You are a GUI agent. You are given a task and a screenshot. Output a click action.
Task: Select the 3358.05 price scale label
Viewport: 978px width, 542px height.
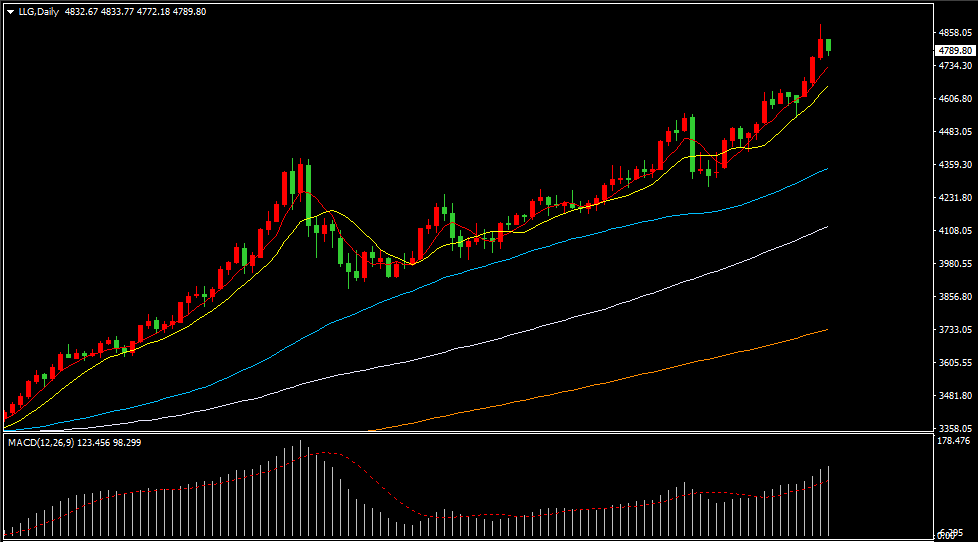[x=955, y=428]
